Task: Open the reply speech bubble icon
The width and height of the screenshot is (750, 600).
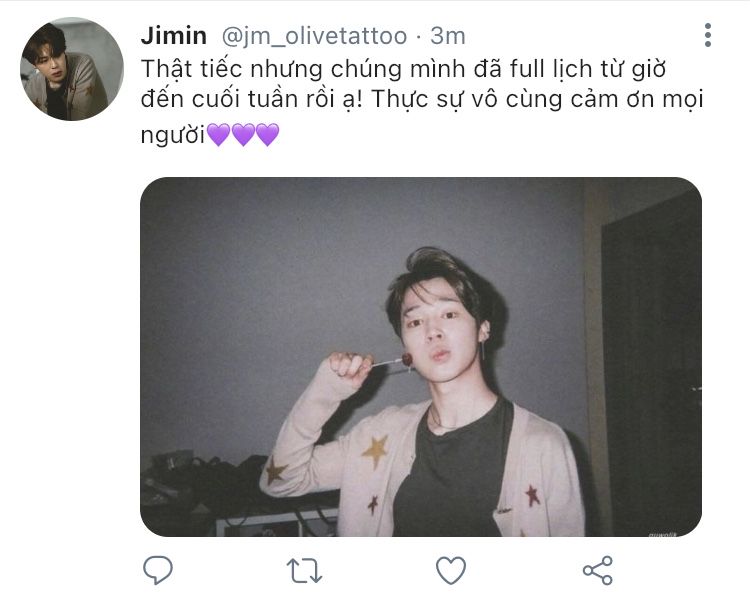Action: [158, 570]
